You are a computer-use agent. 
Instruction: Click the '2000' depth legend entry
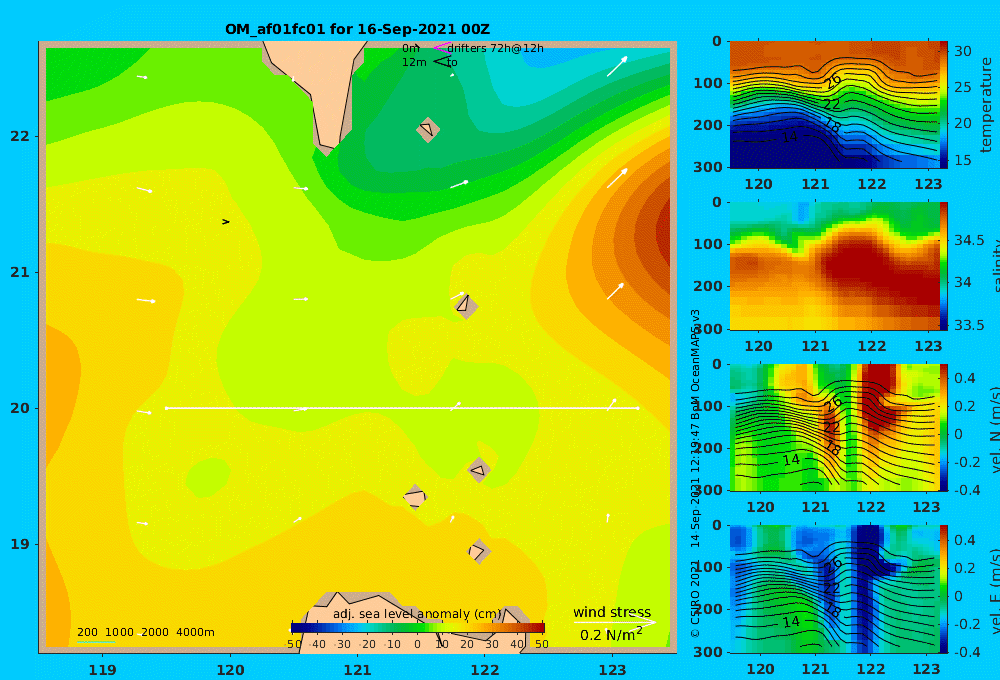[x=155, y=632]
